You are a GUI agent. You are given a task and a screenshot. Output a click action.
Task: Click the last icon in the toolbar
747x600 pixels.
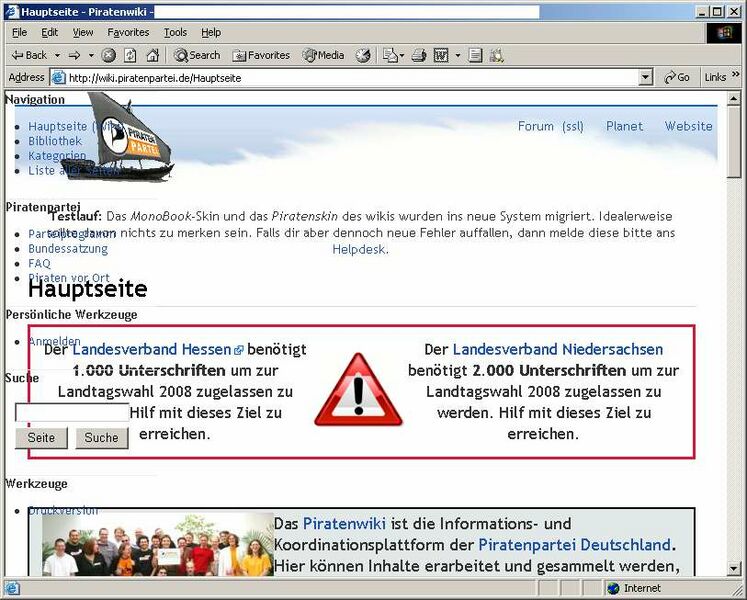(x=496, y=55)
